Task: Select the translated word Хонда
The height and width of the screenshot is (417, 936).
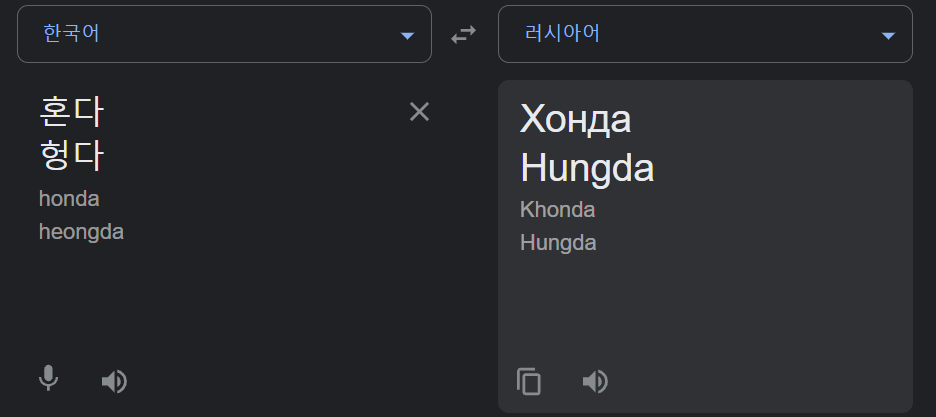Action: (575, 119)
